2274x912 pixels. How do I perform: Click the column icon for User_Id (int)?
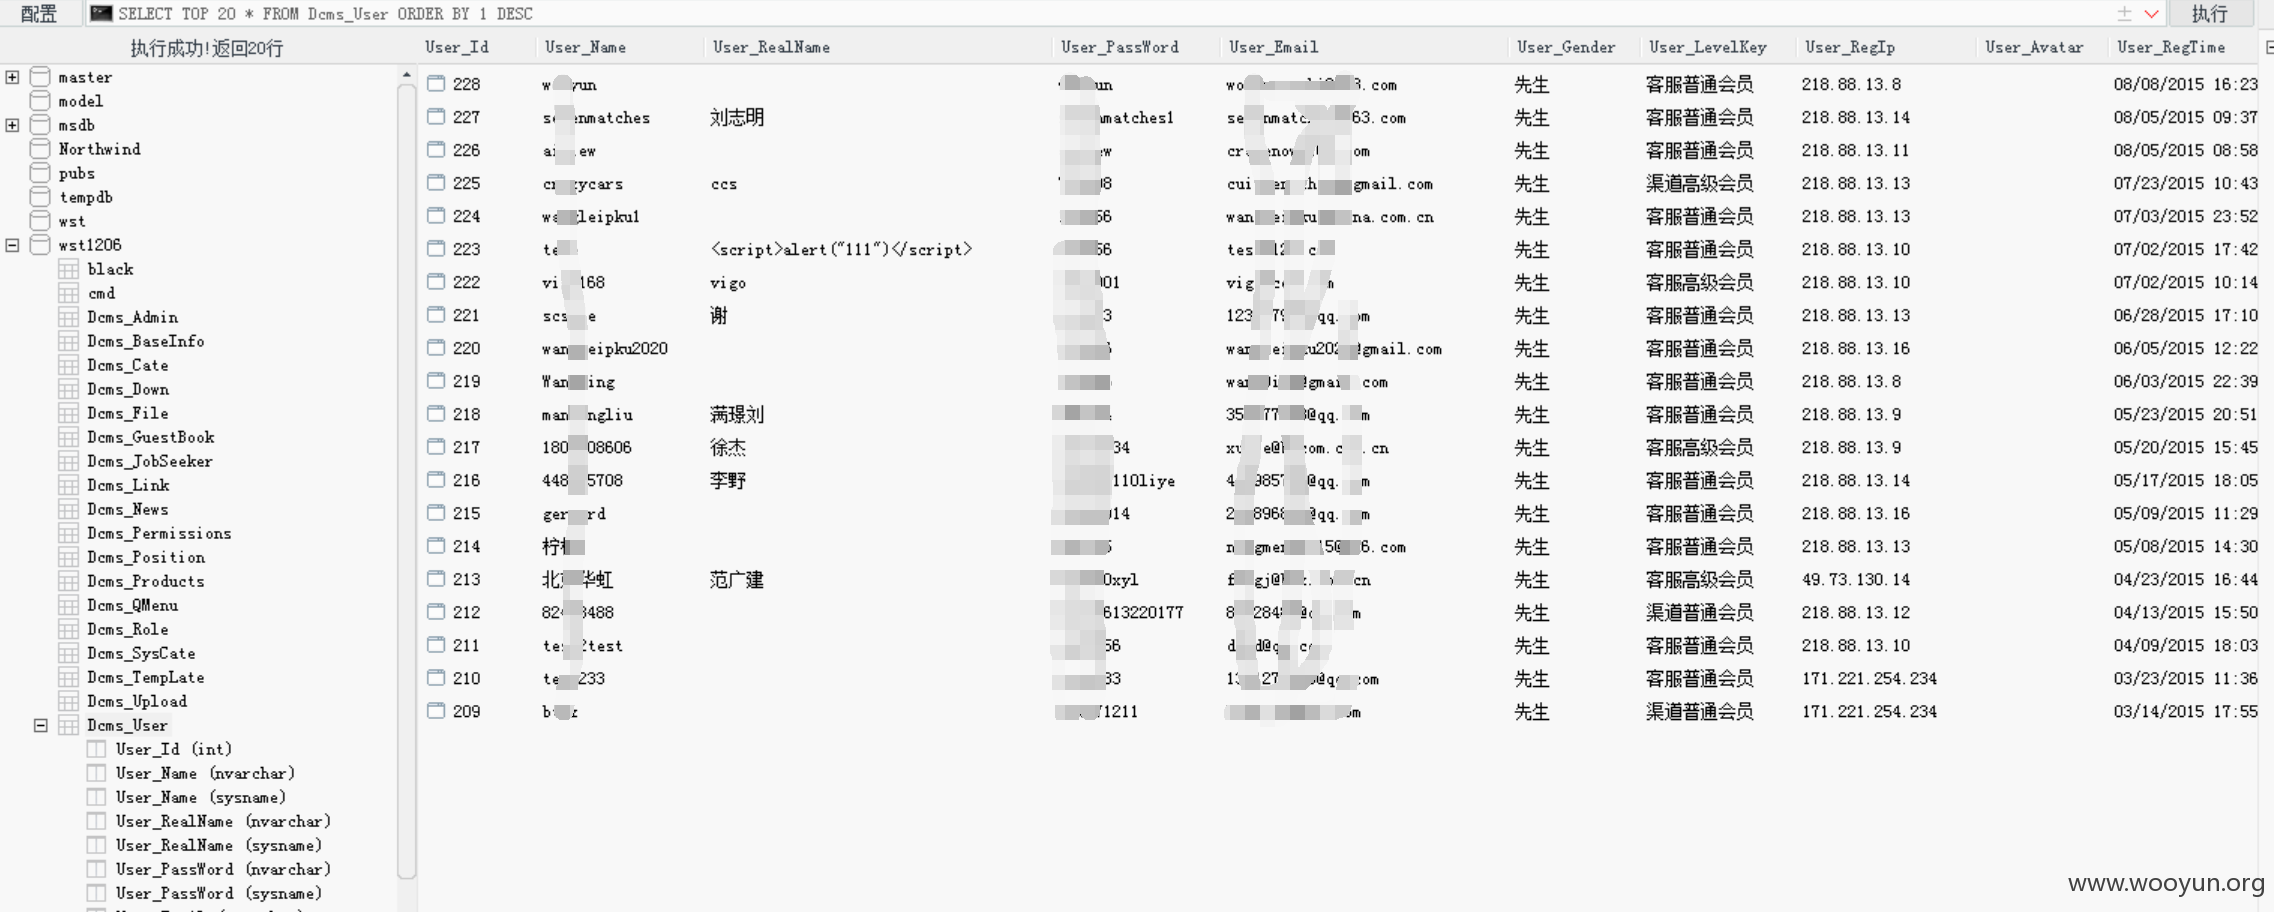[x=97, y=749]
